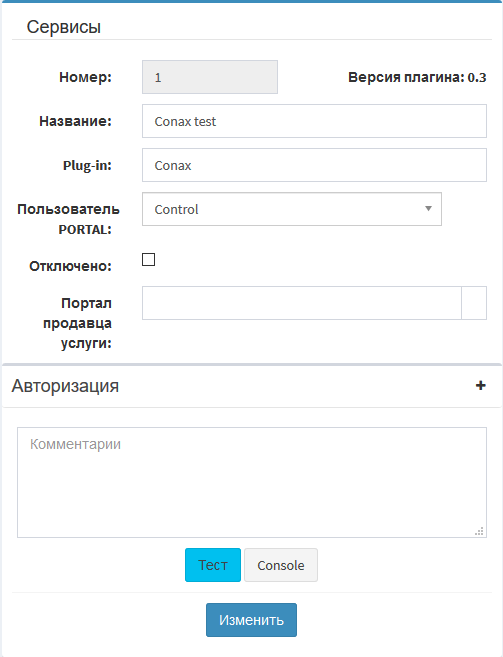Click into Портал продавца услуги input
The image size is (503, 657).
[301, 303]
